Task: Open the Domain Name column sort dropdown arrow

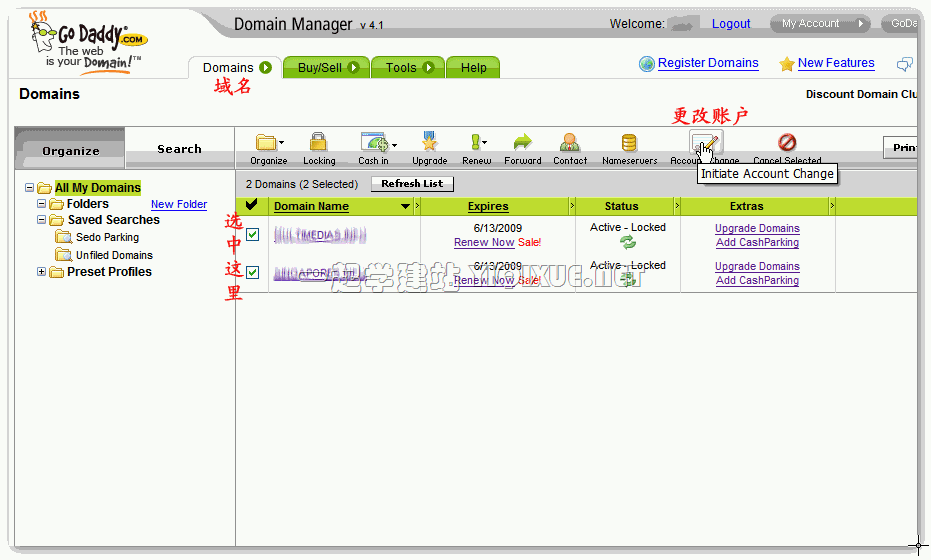Action: click(406, 207)
